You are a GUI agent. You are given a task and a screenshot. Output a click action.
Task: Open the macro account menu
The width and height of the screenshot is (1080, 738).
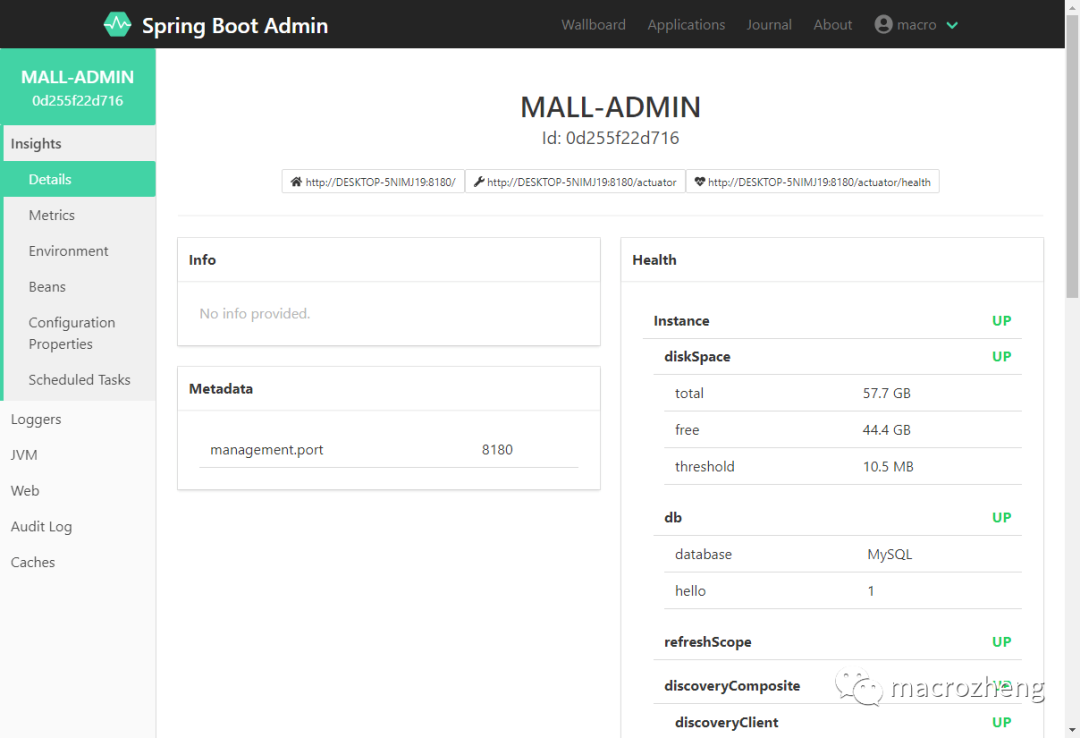pos(916,25)
